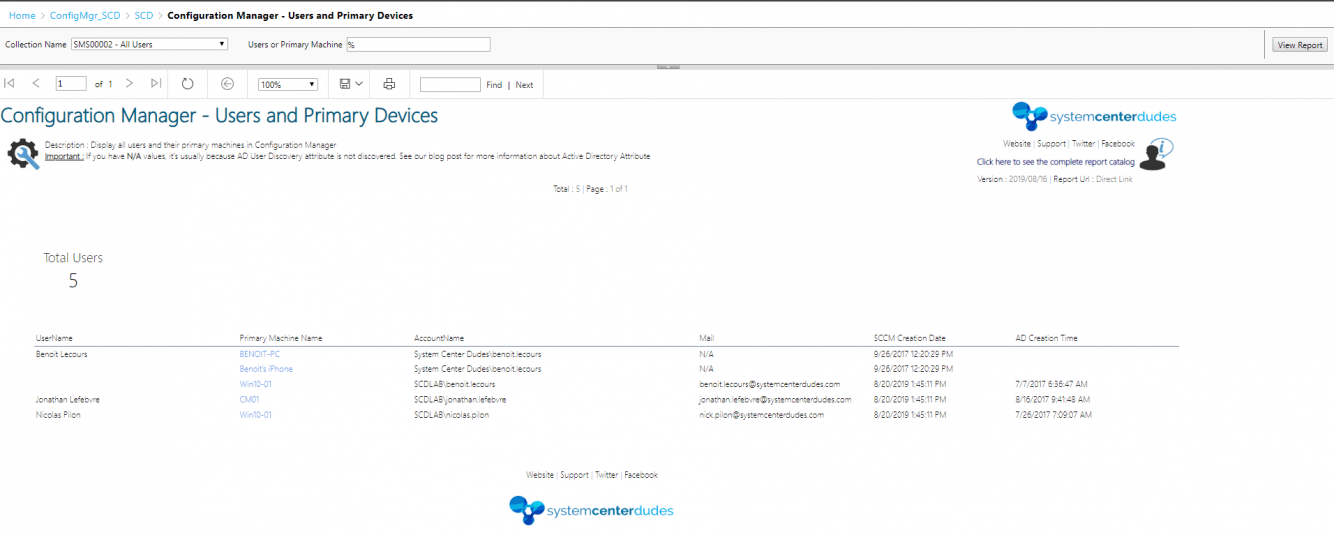Open the save/export format dropdown
This screenshot has height=537, width=1334.
point(351,84)
